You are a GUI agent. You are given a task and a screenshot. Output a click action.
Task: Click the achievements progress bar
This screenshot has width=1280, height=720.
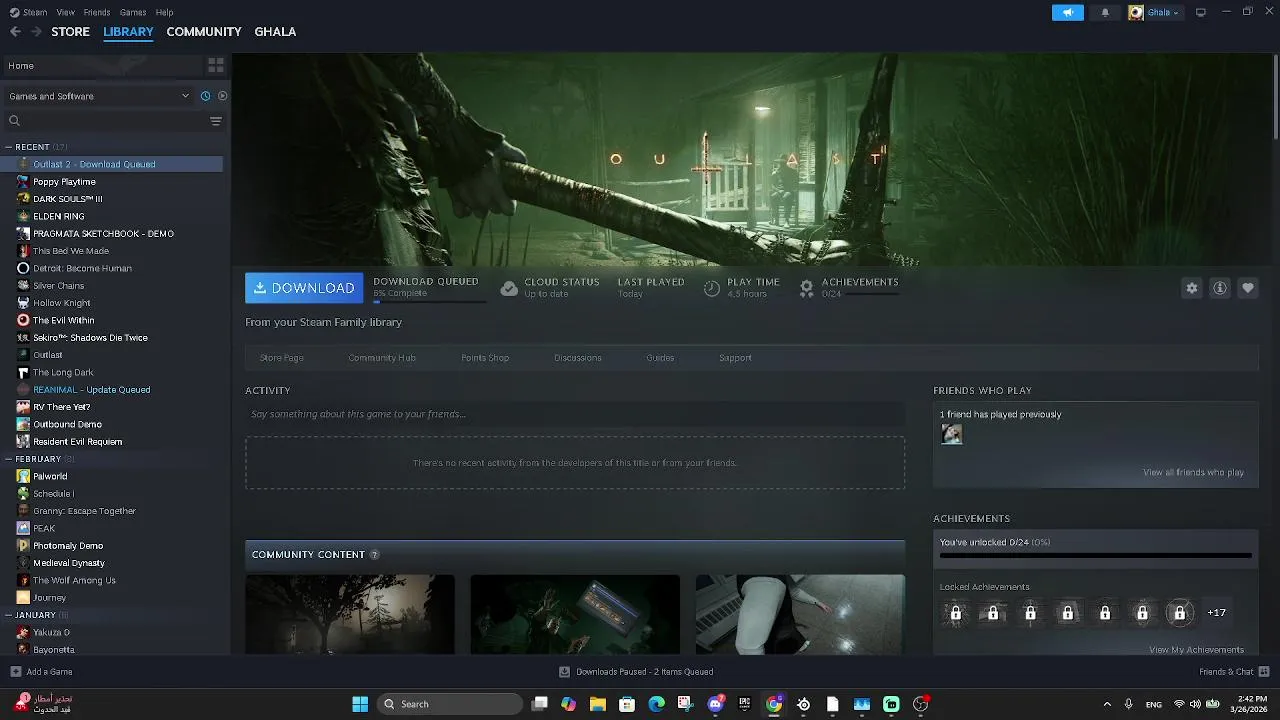[x=1095, y=555]
